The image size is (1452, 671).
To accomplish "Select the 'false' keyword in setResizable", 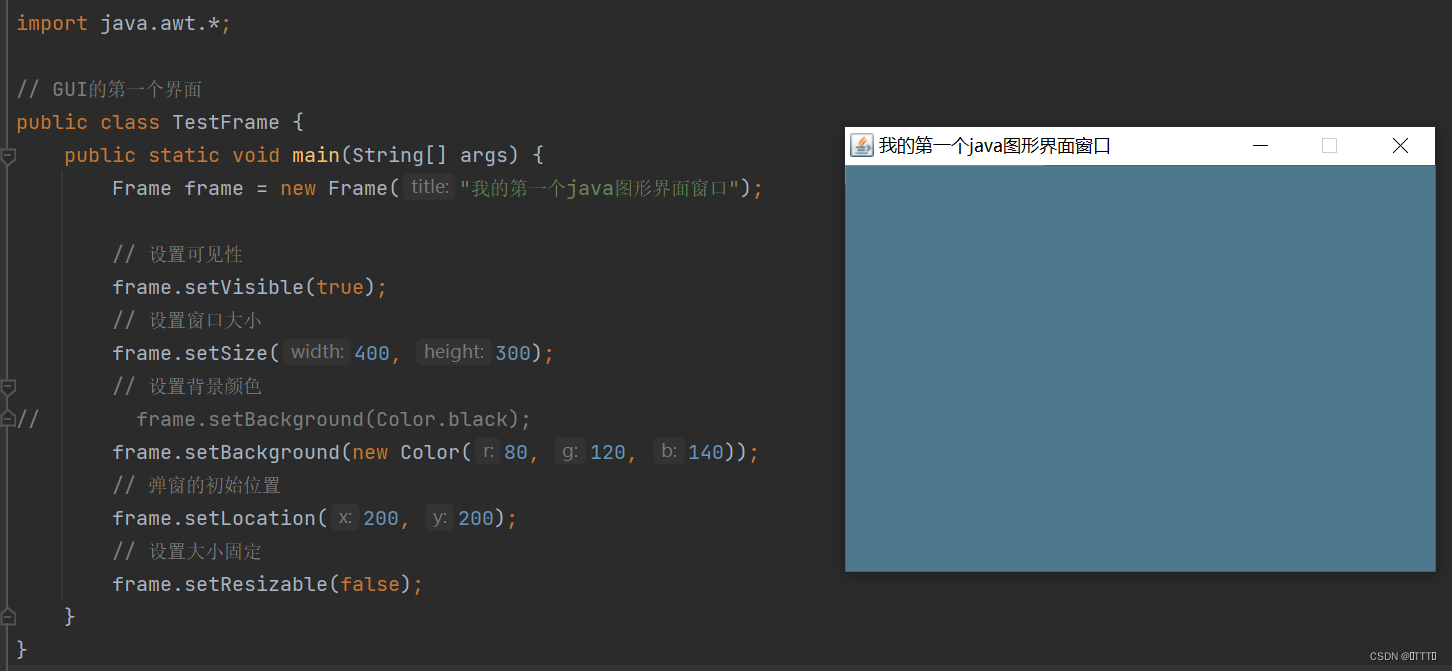I will pos(371,583).
